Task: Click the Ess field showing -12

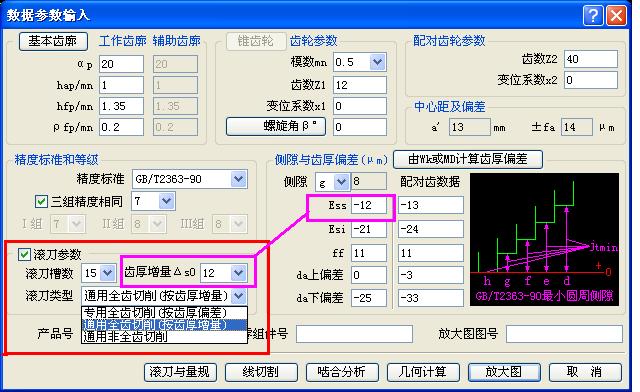Action: (x=369, y=205)
